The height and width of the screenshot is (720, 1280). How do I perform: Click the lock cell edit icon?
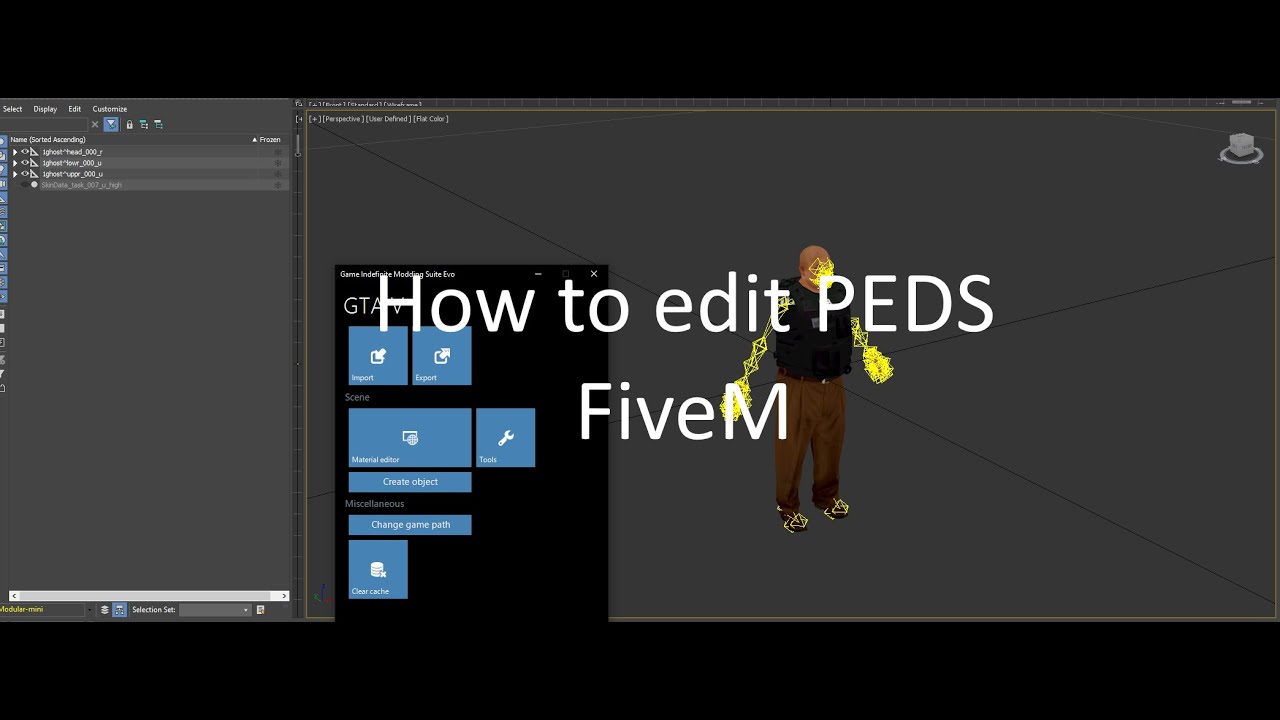tap(129, 124)
